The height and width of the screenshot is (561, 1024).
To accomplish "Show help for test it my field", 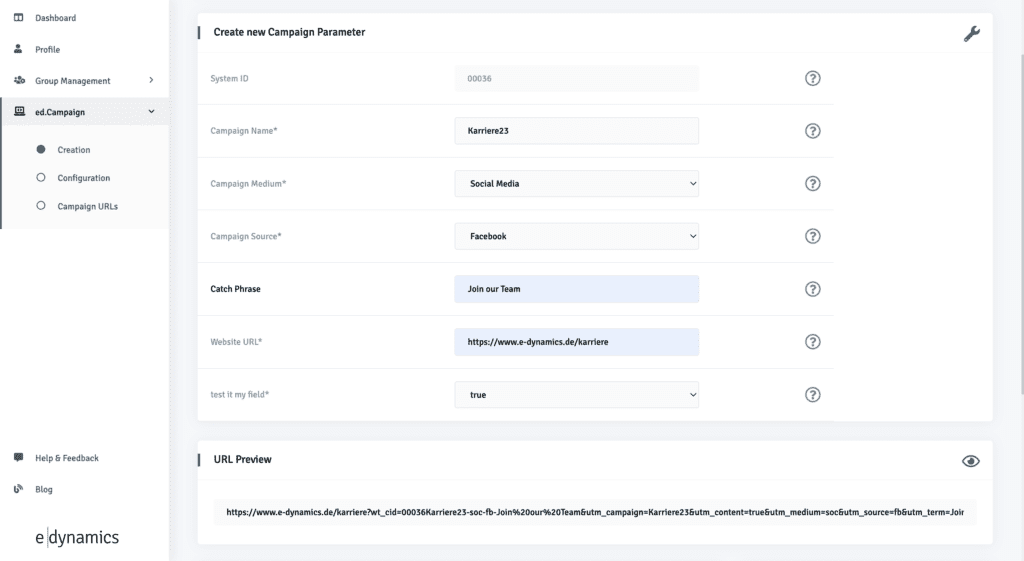I will (813, 395).
